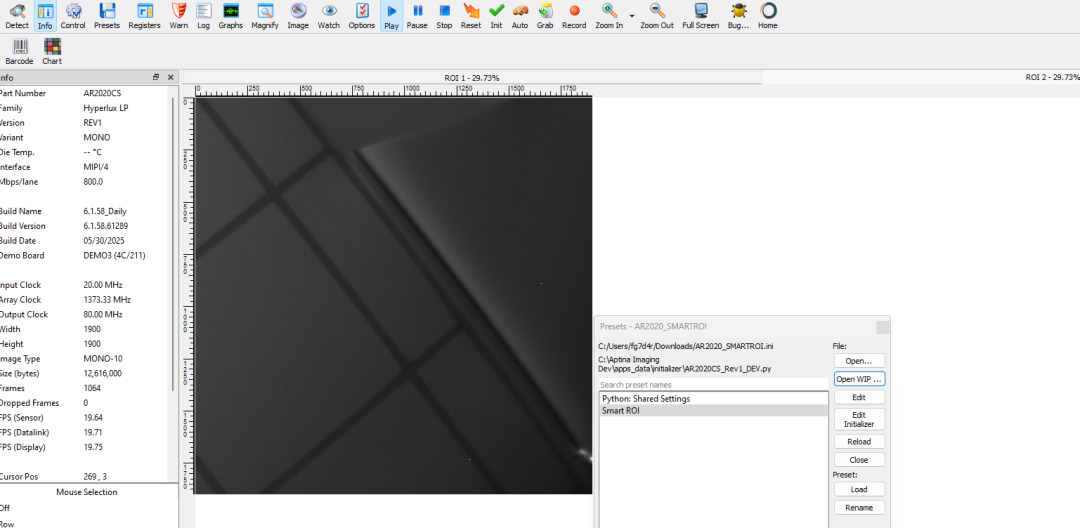Reload the preset file
This screenshot has width=1080, height=528.
(859, 441)
